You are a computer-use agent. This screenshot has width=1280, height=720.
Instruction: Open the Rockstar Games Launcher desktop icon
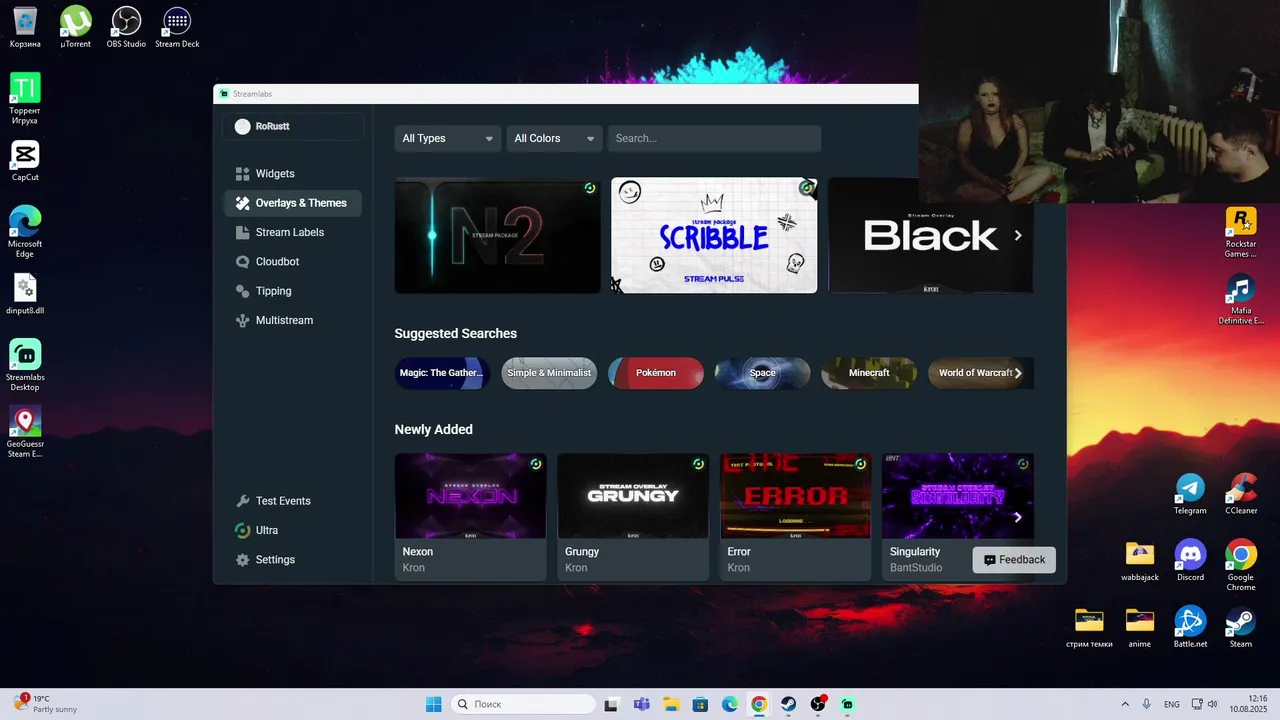click(1241, 232)
